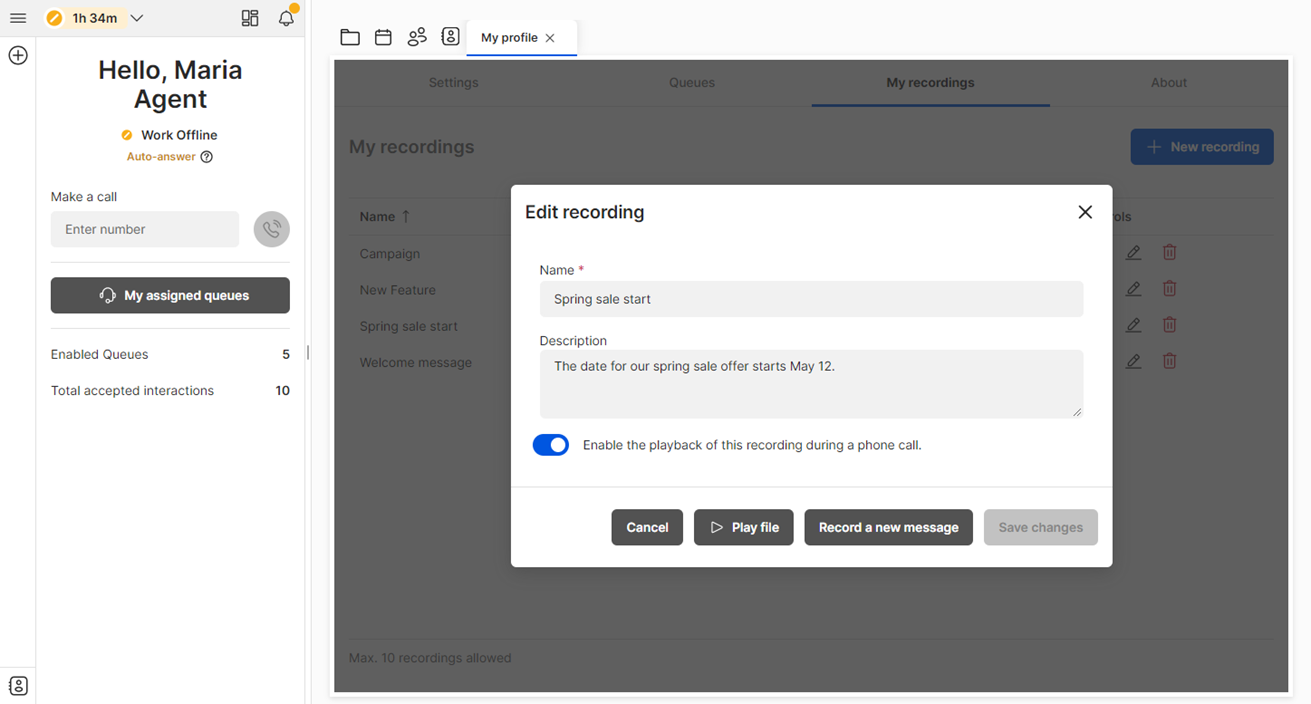Play the recording file

coord(744,527)
